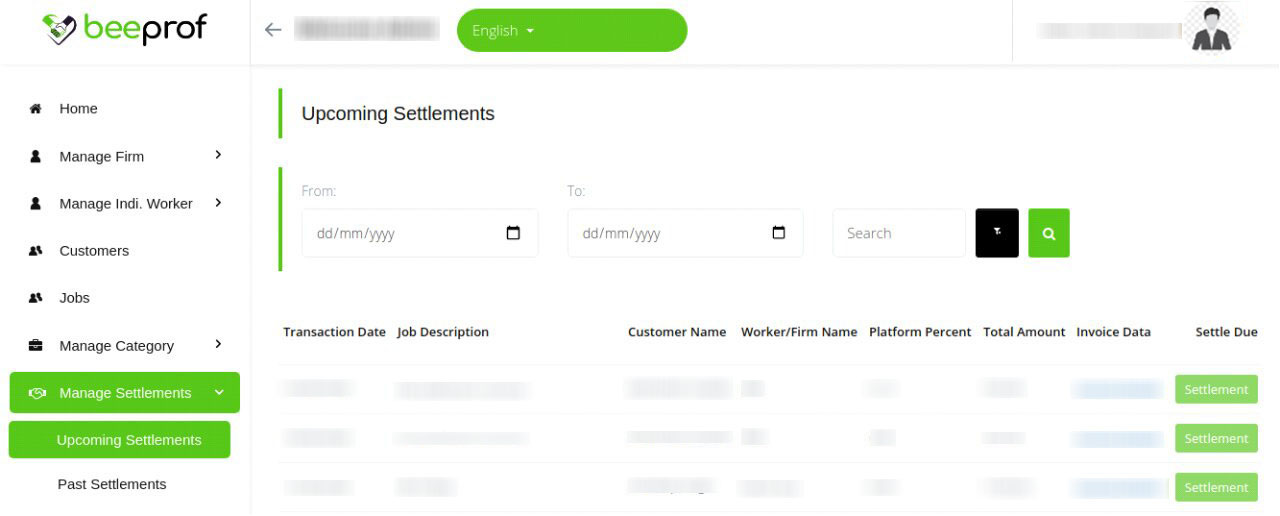Open the From date calendar picker

point(513,233)
